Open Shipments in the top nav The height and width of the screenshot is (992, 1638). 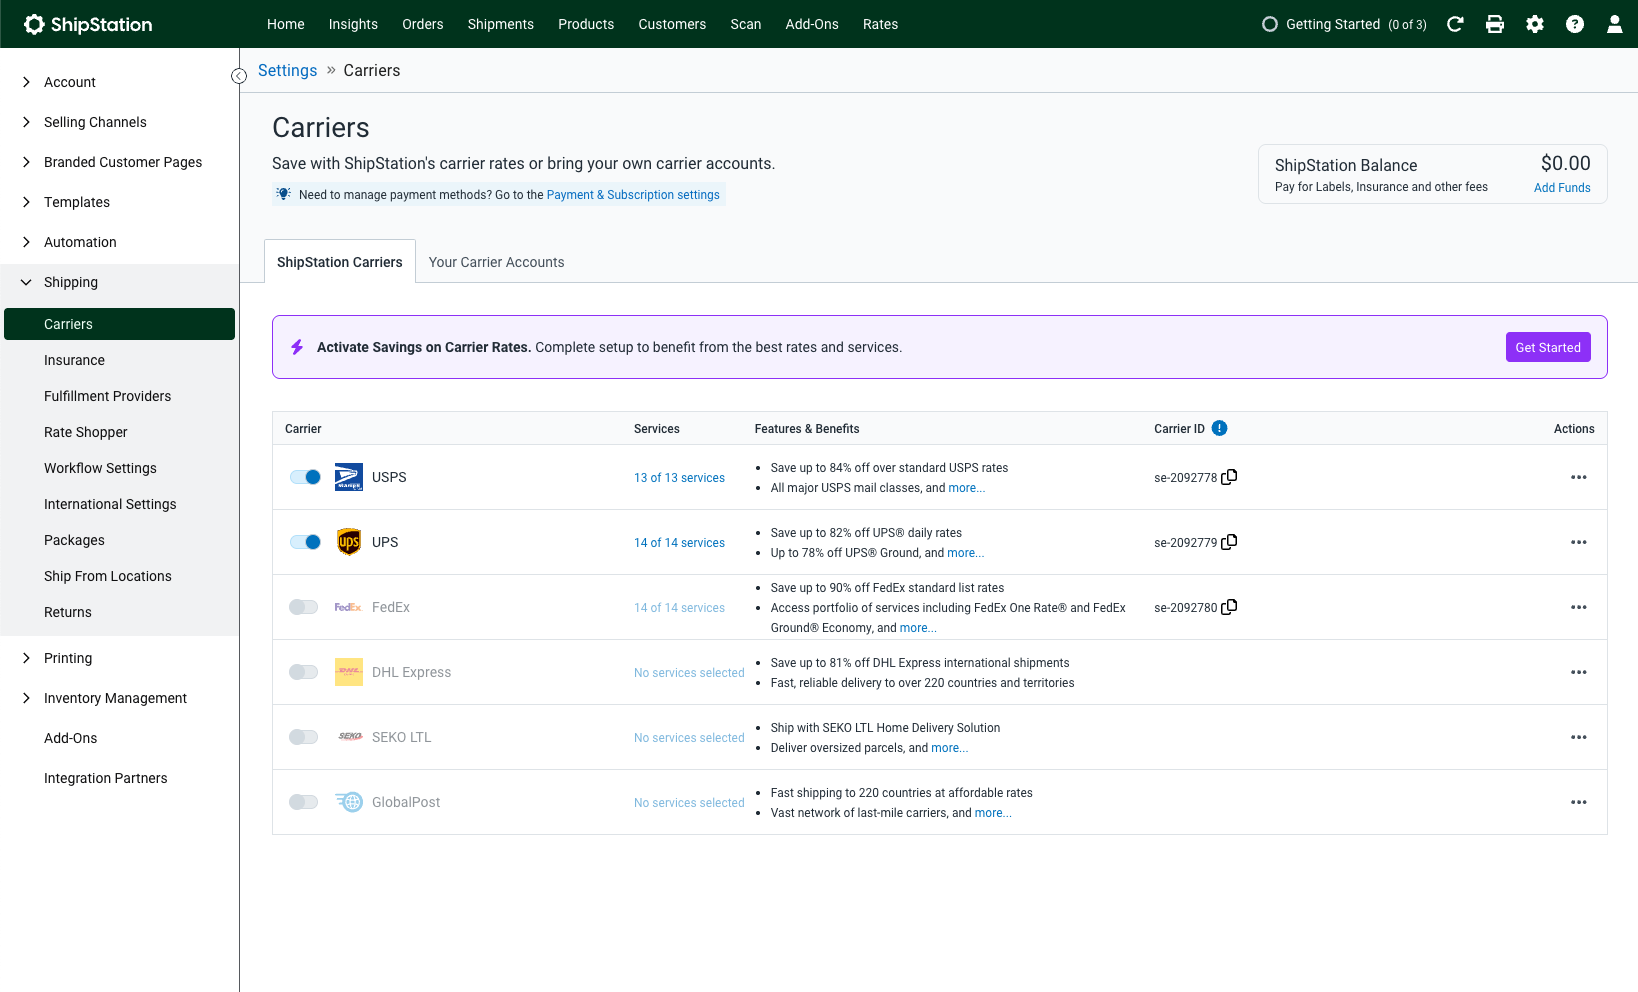tap(500, 24)
